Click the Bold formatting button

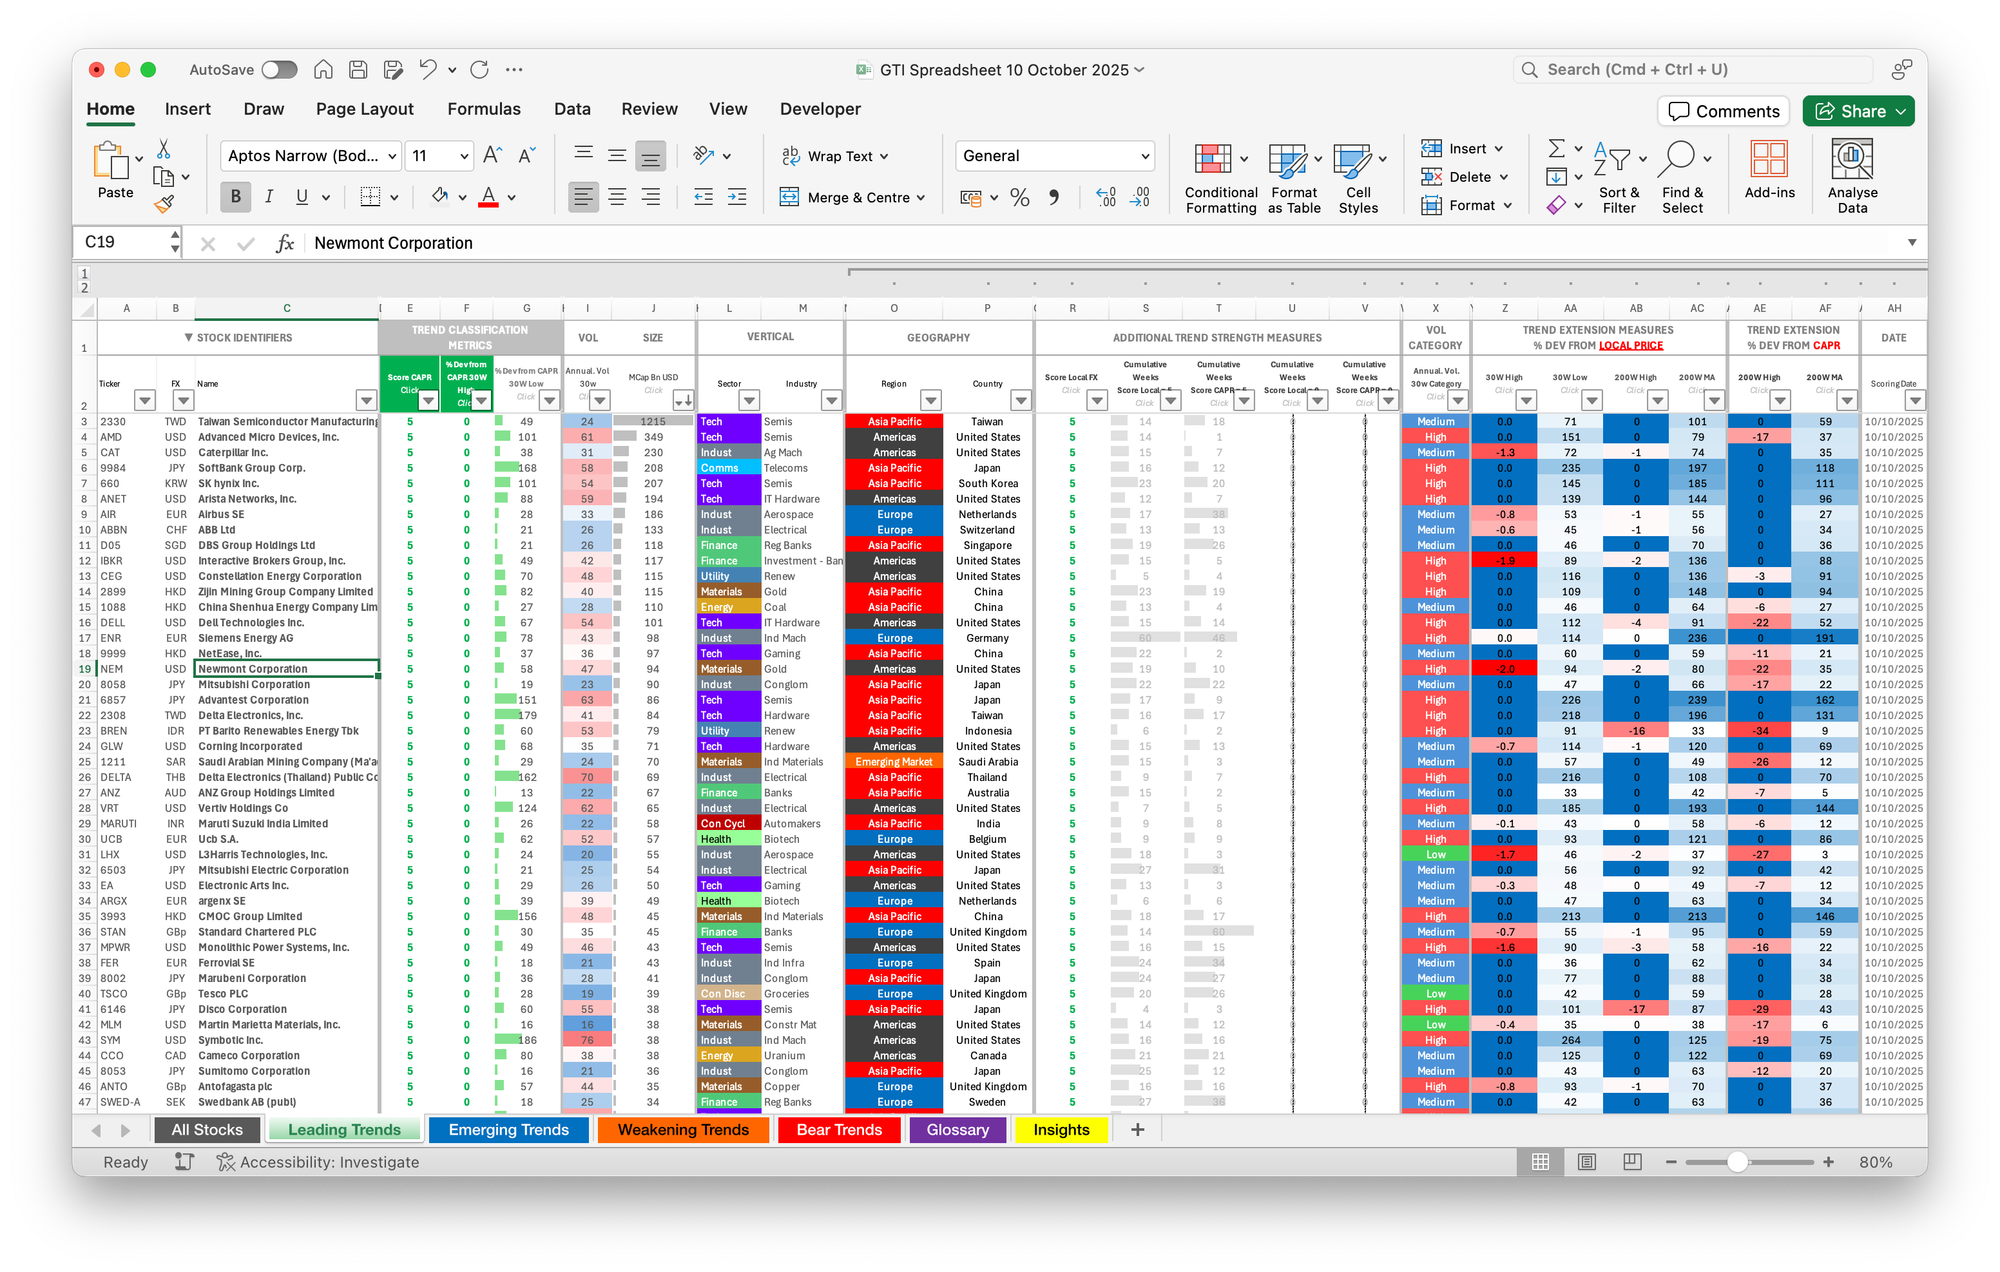(x=236, y=197)
